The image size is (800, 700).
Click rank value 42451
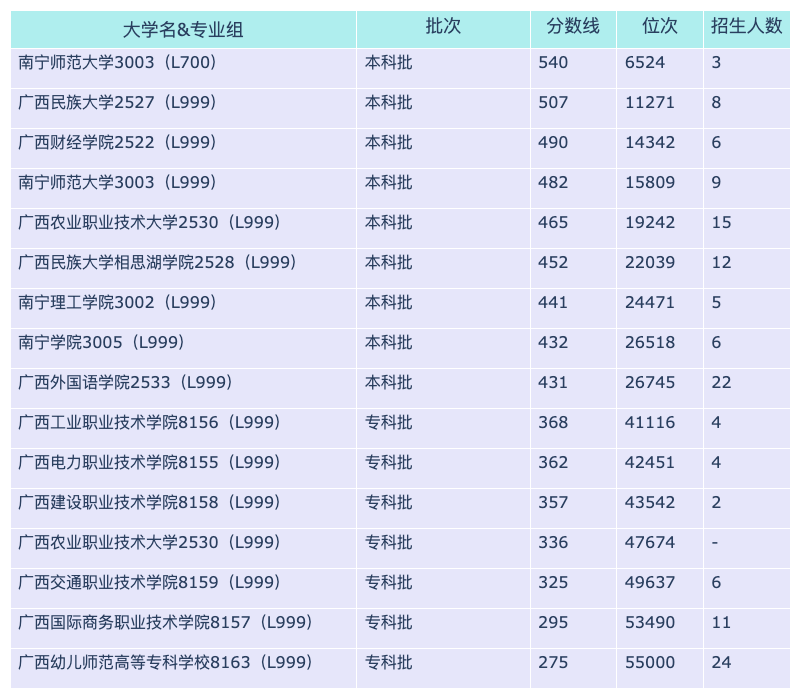click(x=650, y=462)
